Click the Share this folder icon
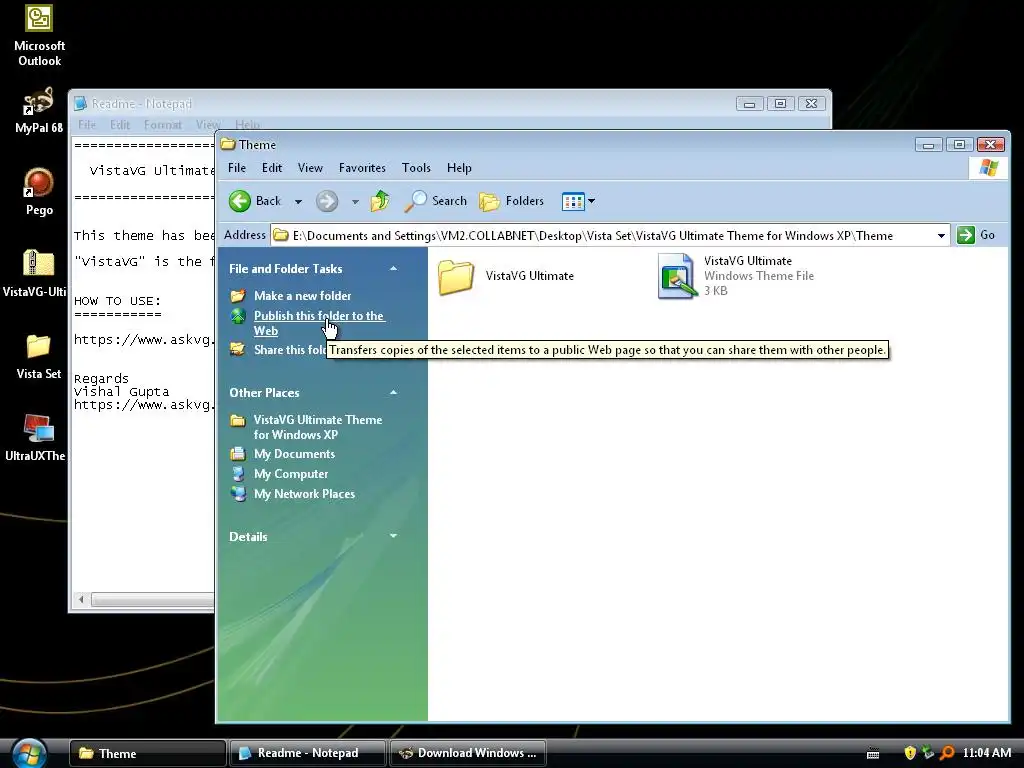1024x768 pixels. [238, 350]
